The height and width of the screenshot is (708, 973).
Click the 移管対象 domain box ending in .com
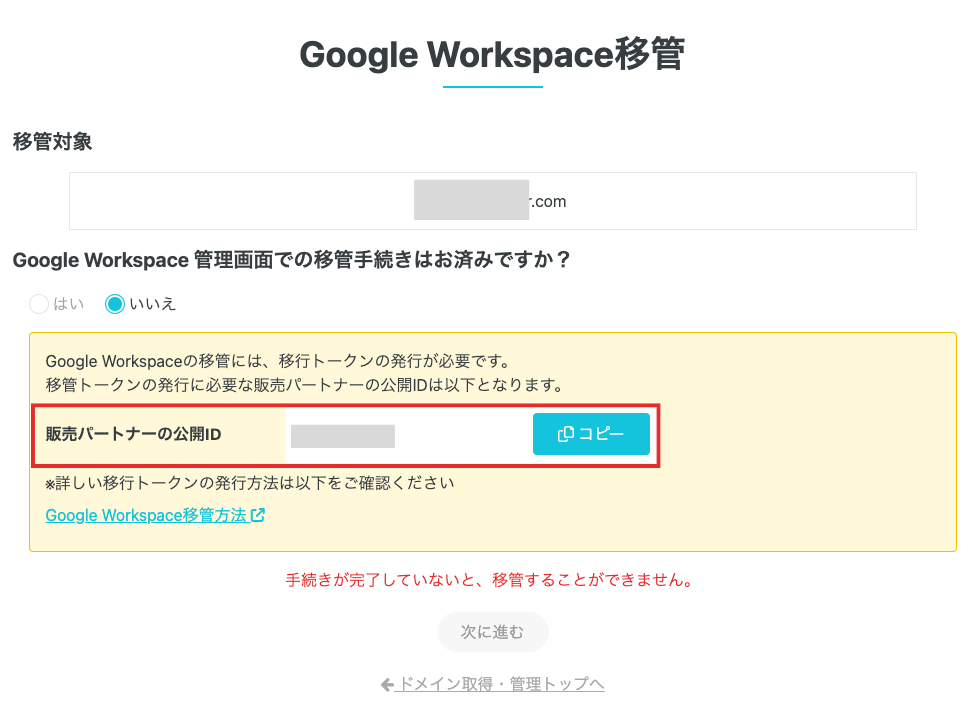click(x=493, y=201)
